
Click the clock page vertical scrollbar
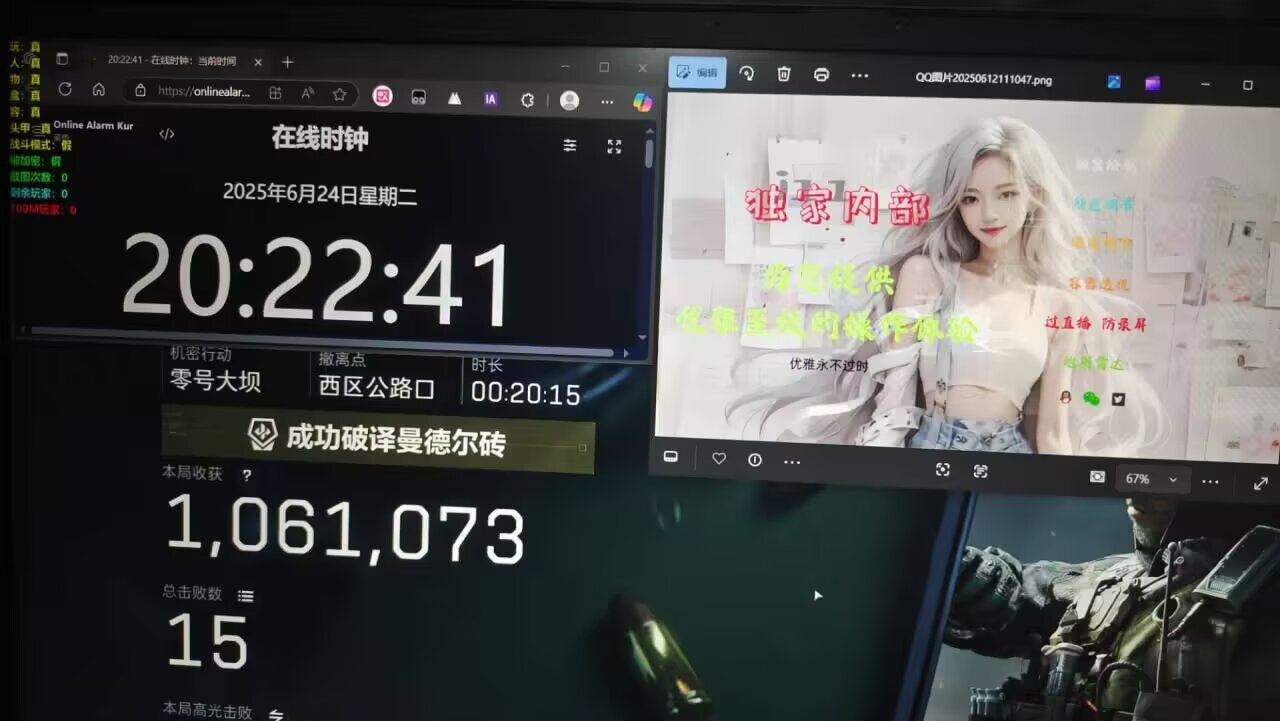tap(650, 155)
